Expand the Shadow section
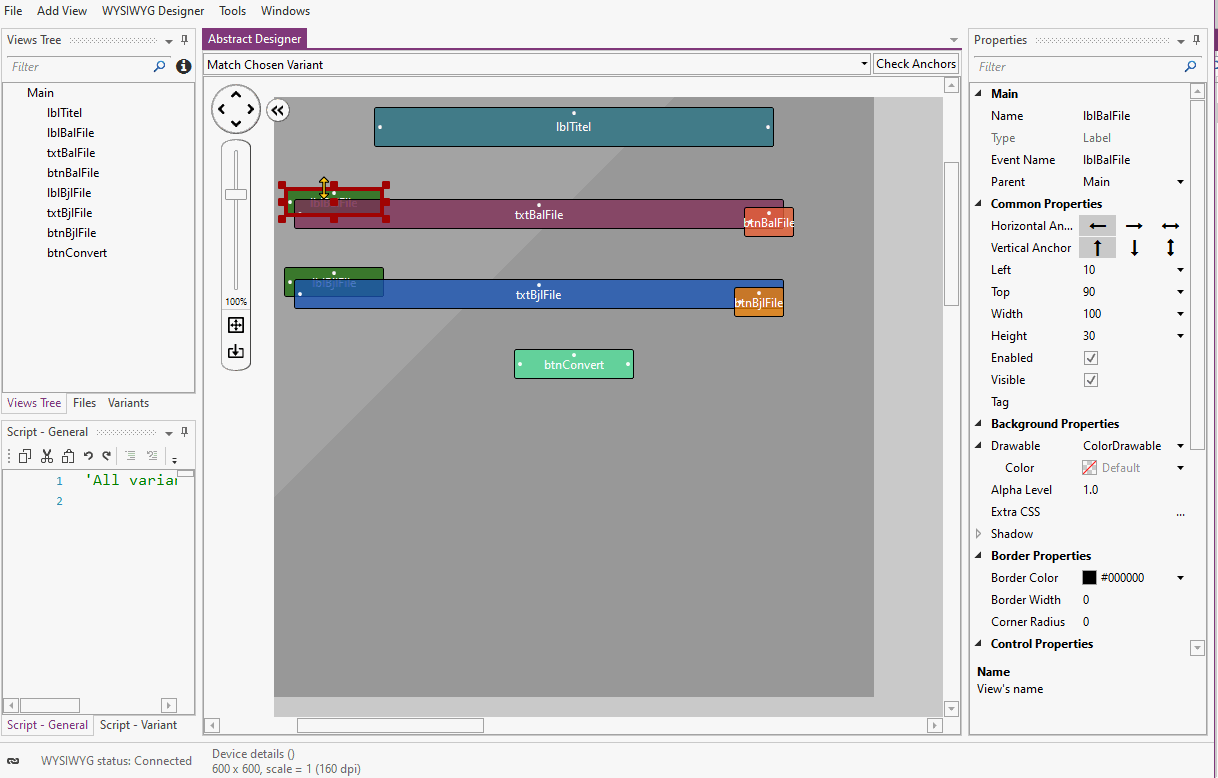The width and height of the screenshot is (1218, 778). [x=979, y=534]
